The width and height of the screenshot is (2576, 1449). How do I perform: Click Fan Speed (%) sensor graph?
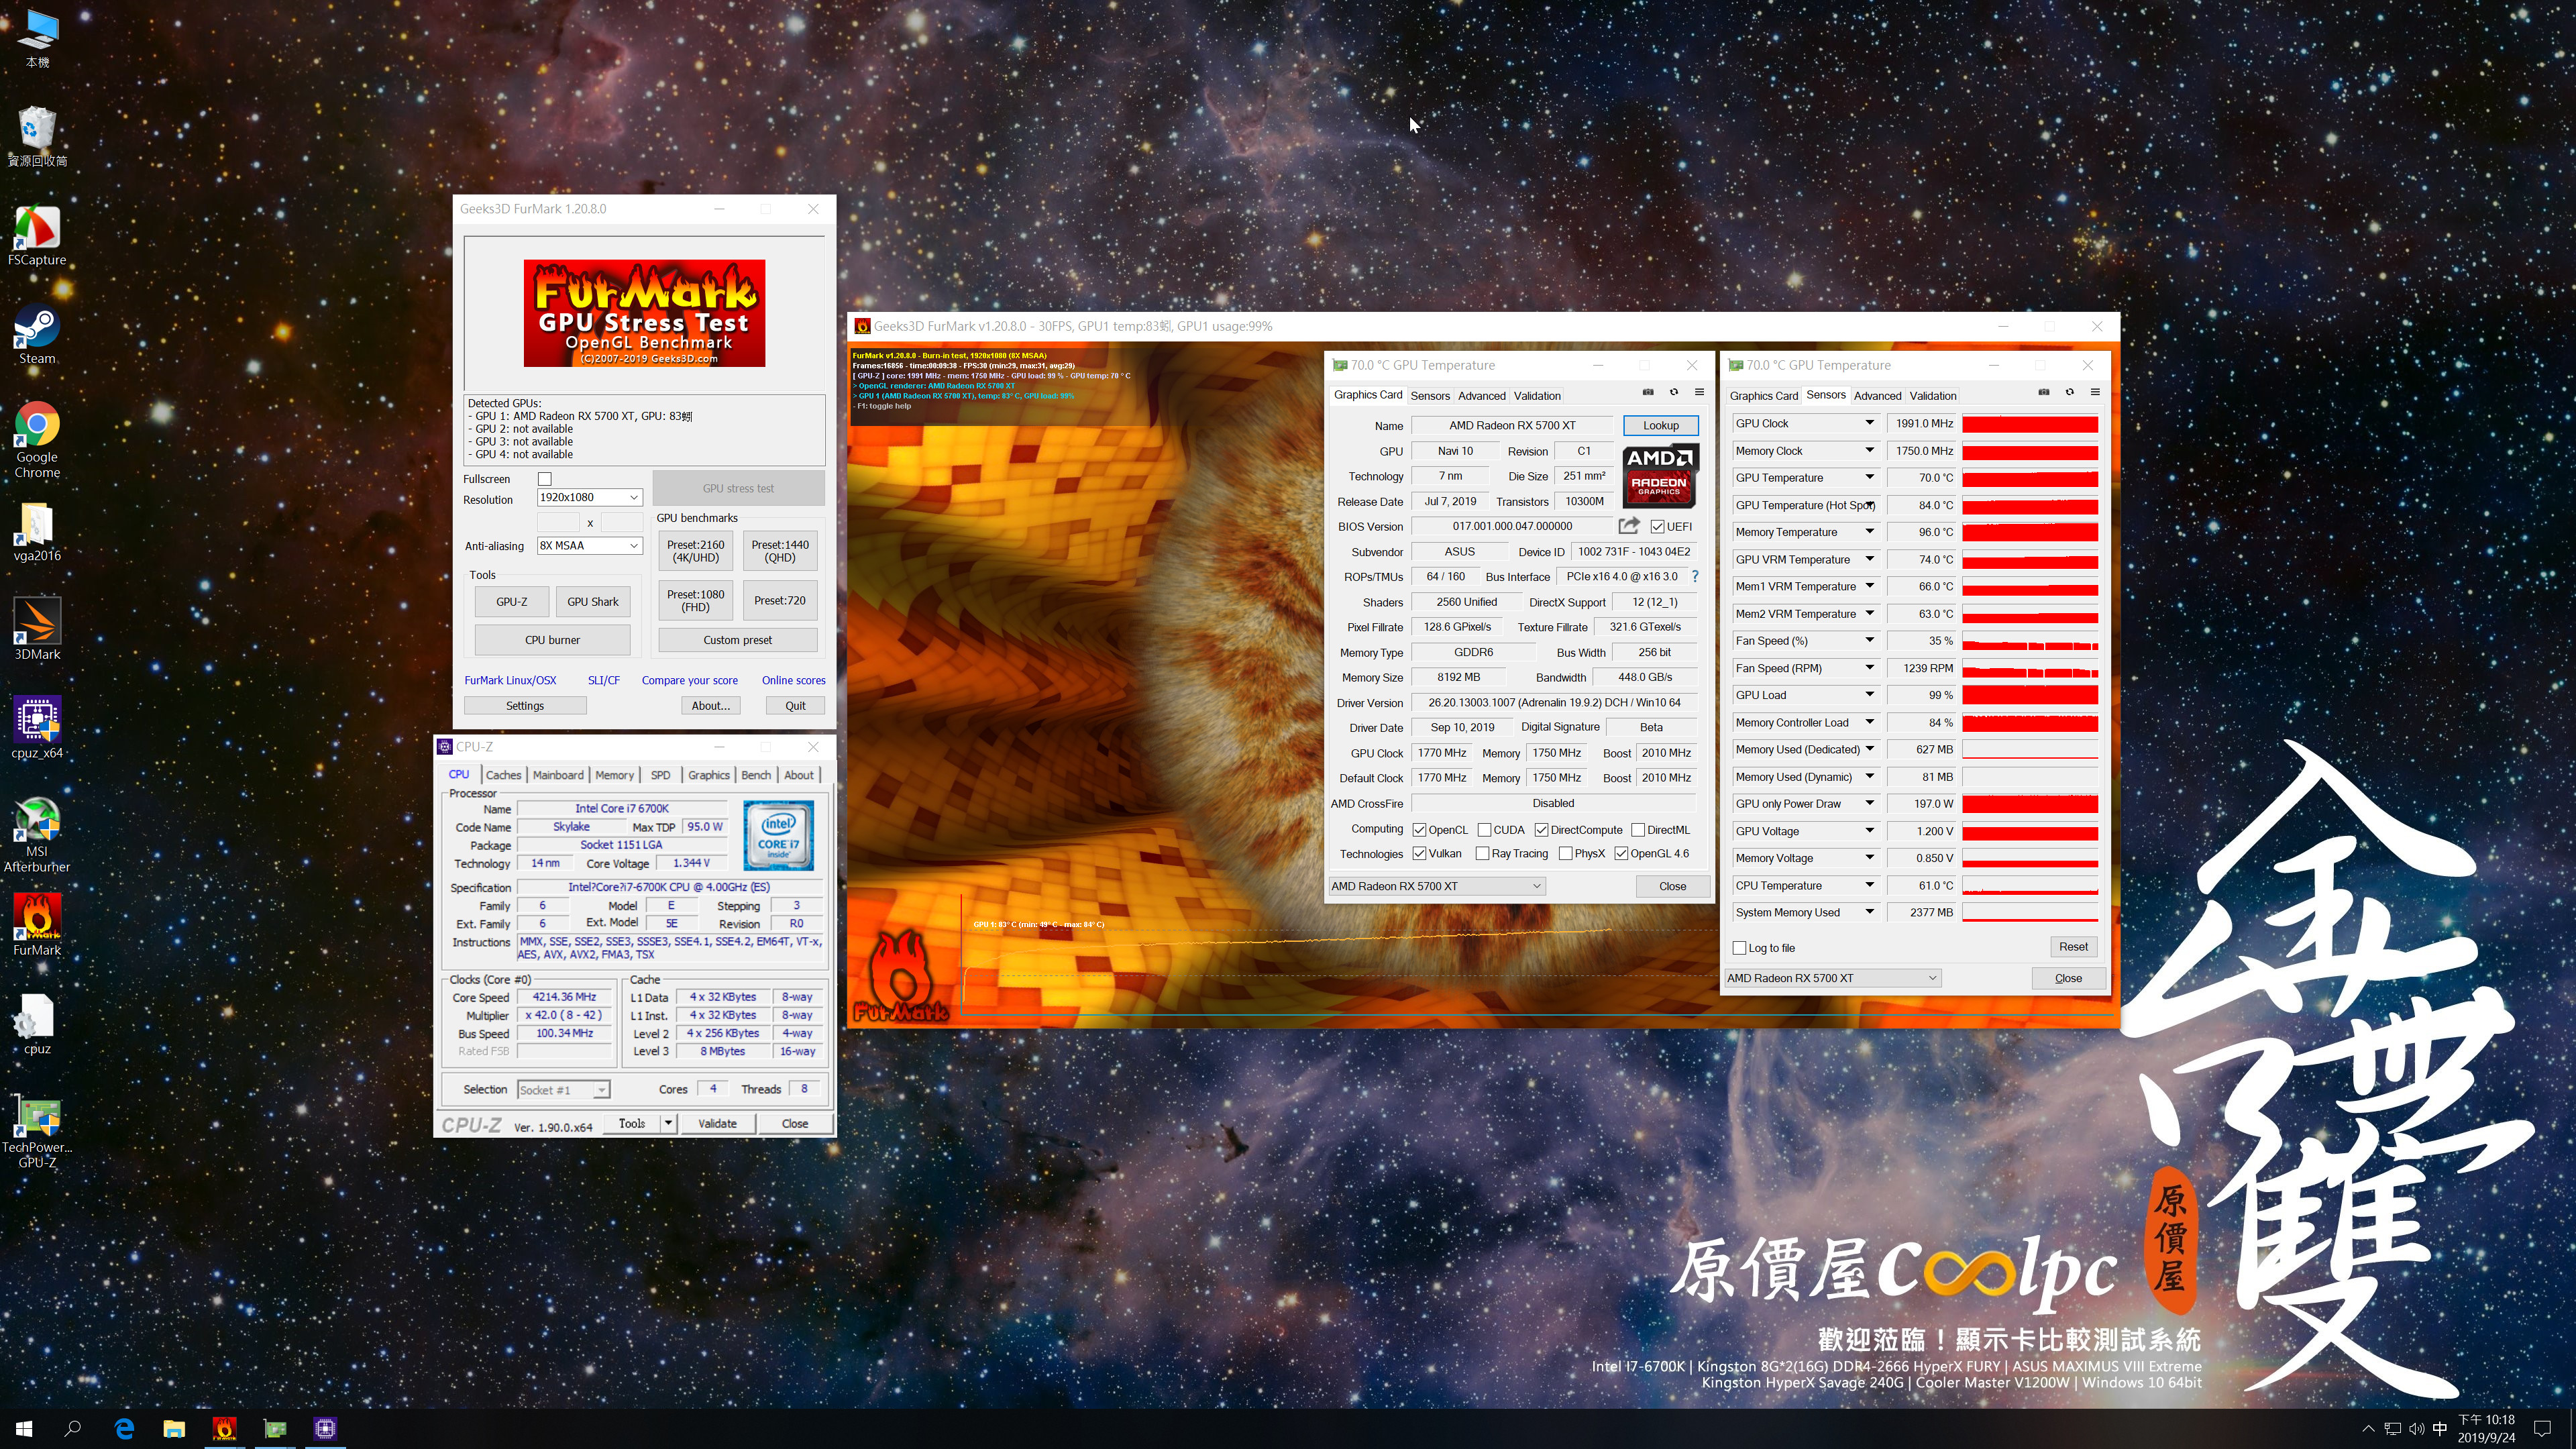[2029, 641]
